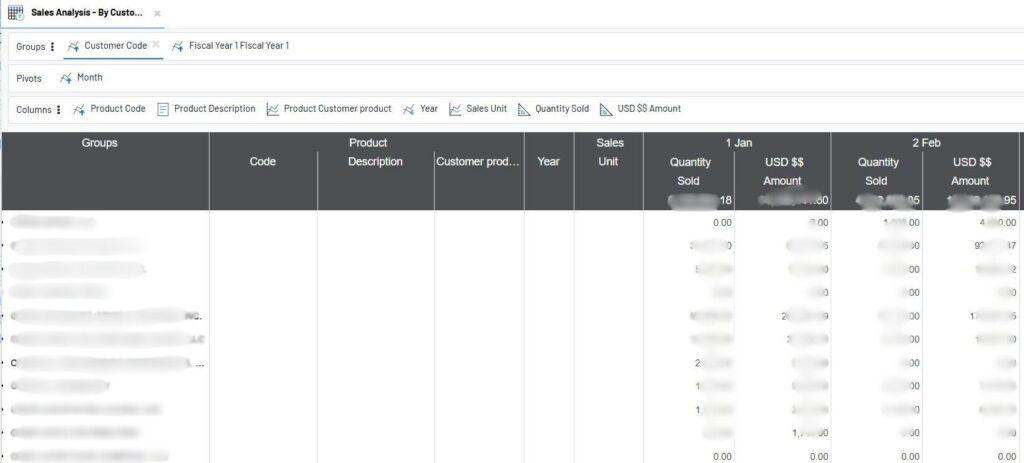Click the 1 Jan pivot header
Screen dimensions: 1024x463
[738, 142]
